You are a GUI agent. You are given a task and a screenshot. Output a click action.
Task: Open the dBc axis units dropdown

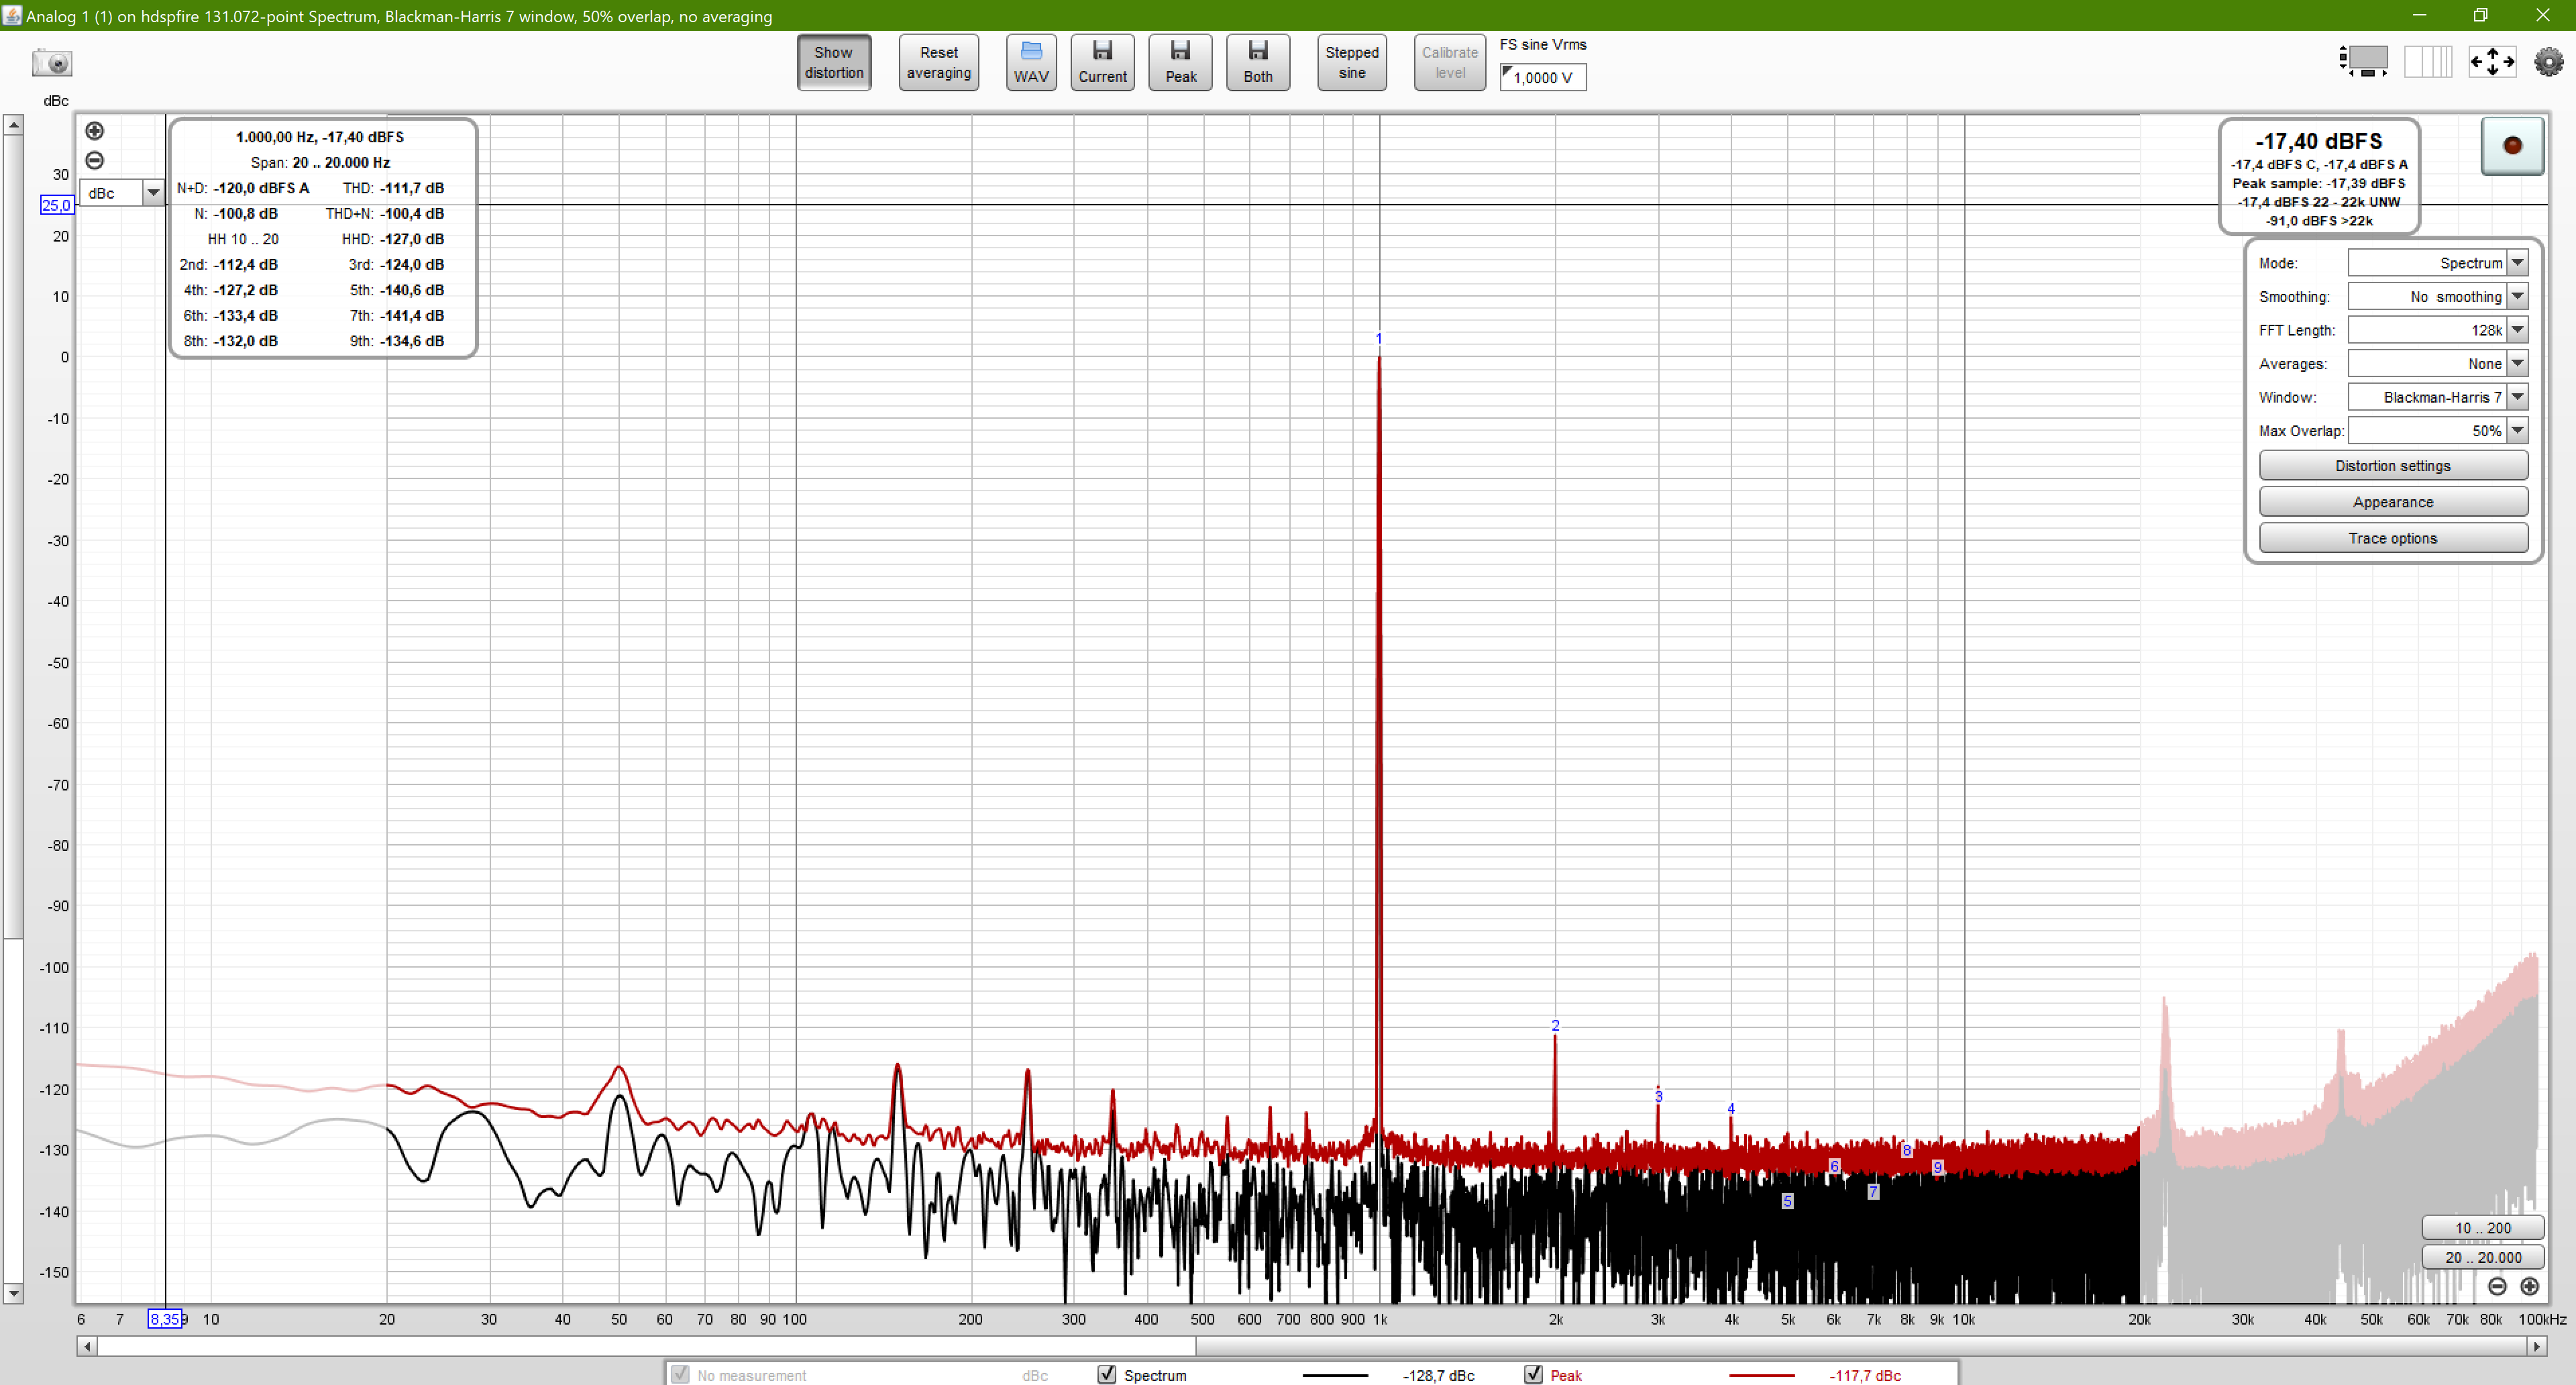click(x=152, y=193)
